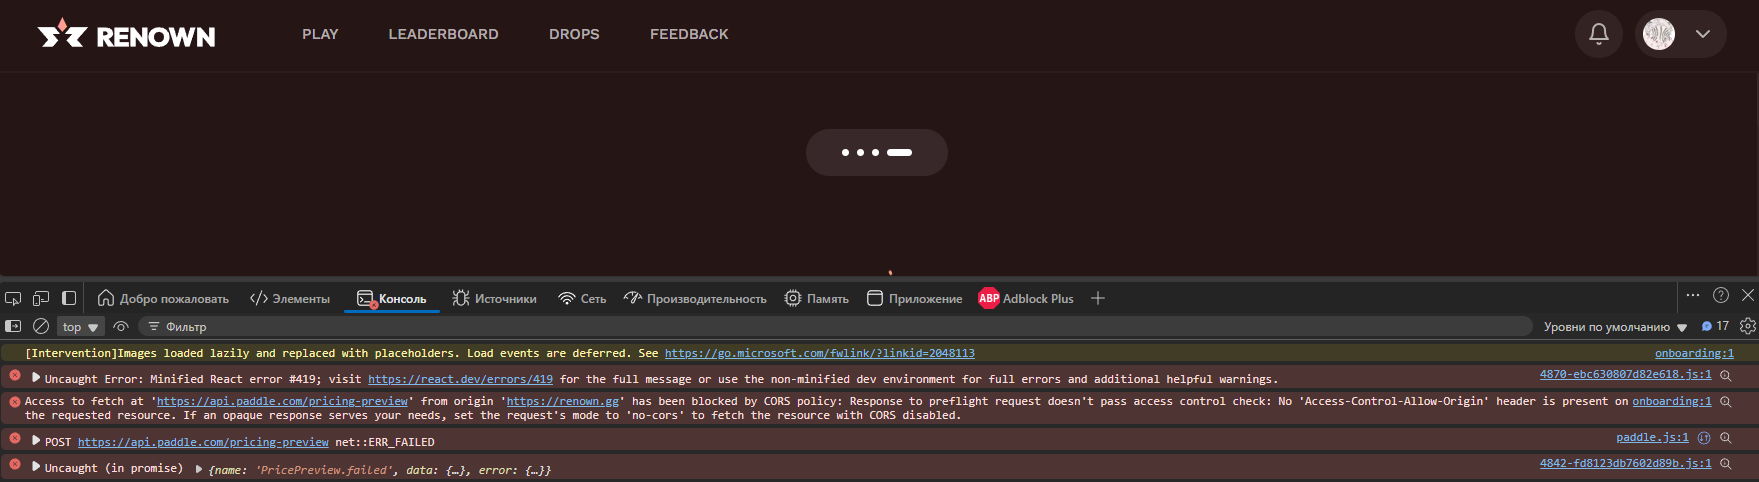Close the DevTools panel
The image size is (1759, 482).
click(1748, 295)
